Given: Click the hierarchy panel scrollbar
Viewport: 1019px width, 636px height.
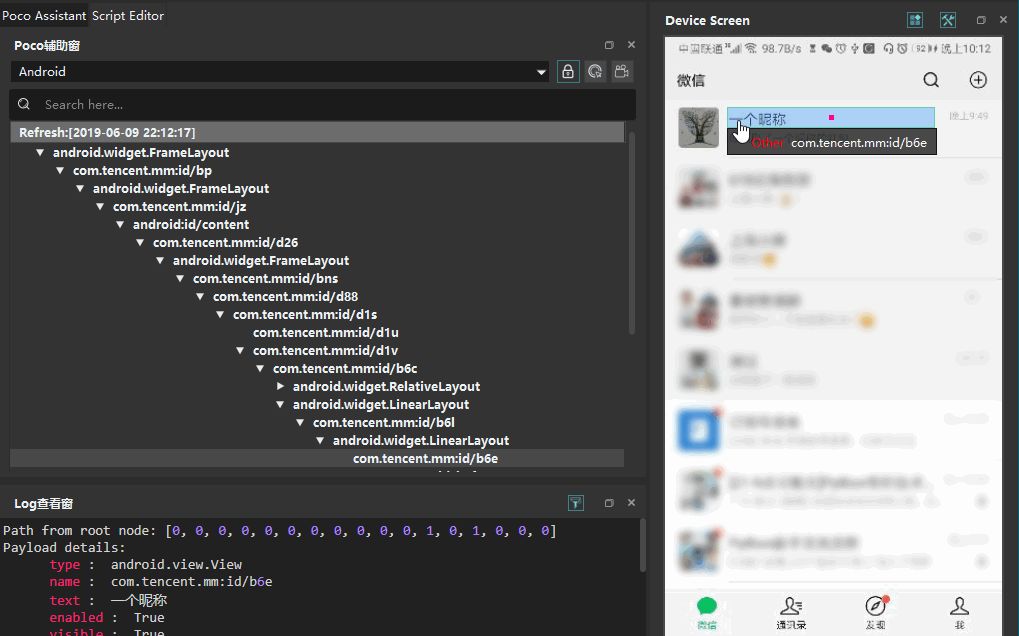Looking at the screenshot, I should tap(633, 230).
